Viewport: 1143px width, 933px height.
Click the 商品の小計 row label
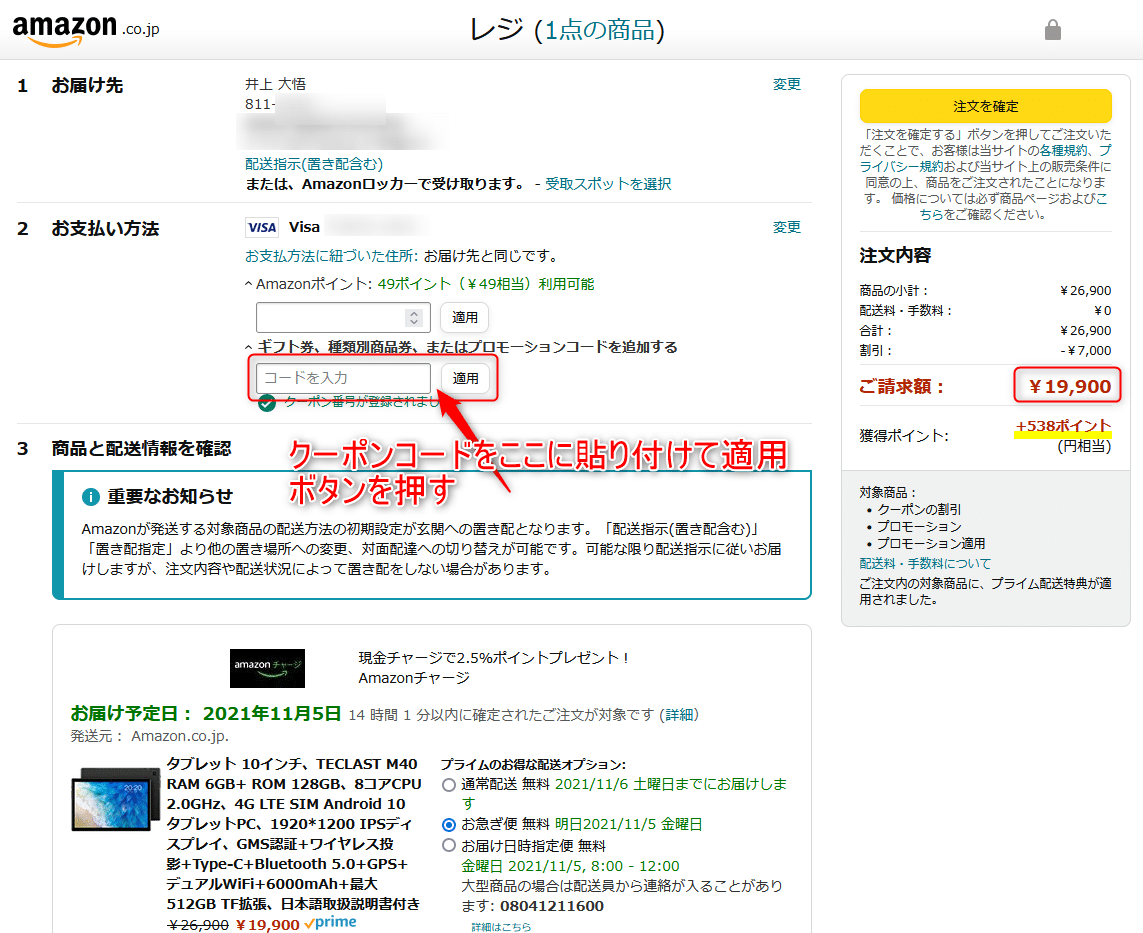[894, 291]
